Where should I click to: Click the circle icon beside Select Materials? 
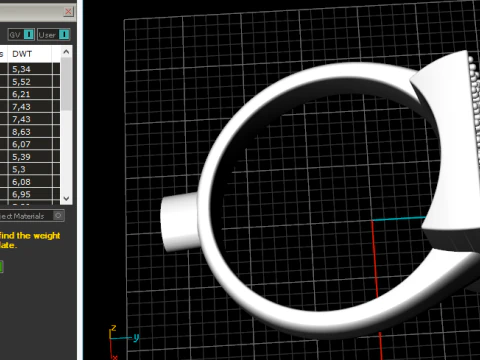pos(58,216)
